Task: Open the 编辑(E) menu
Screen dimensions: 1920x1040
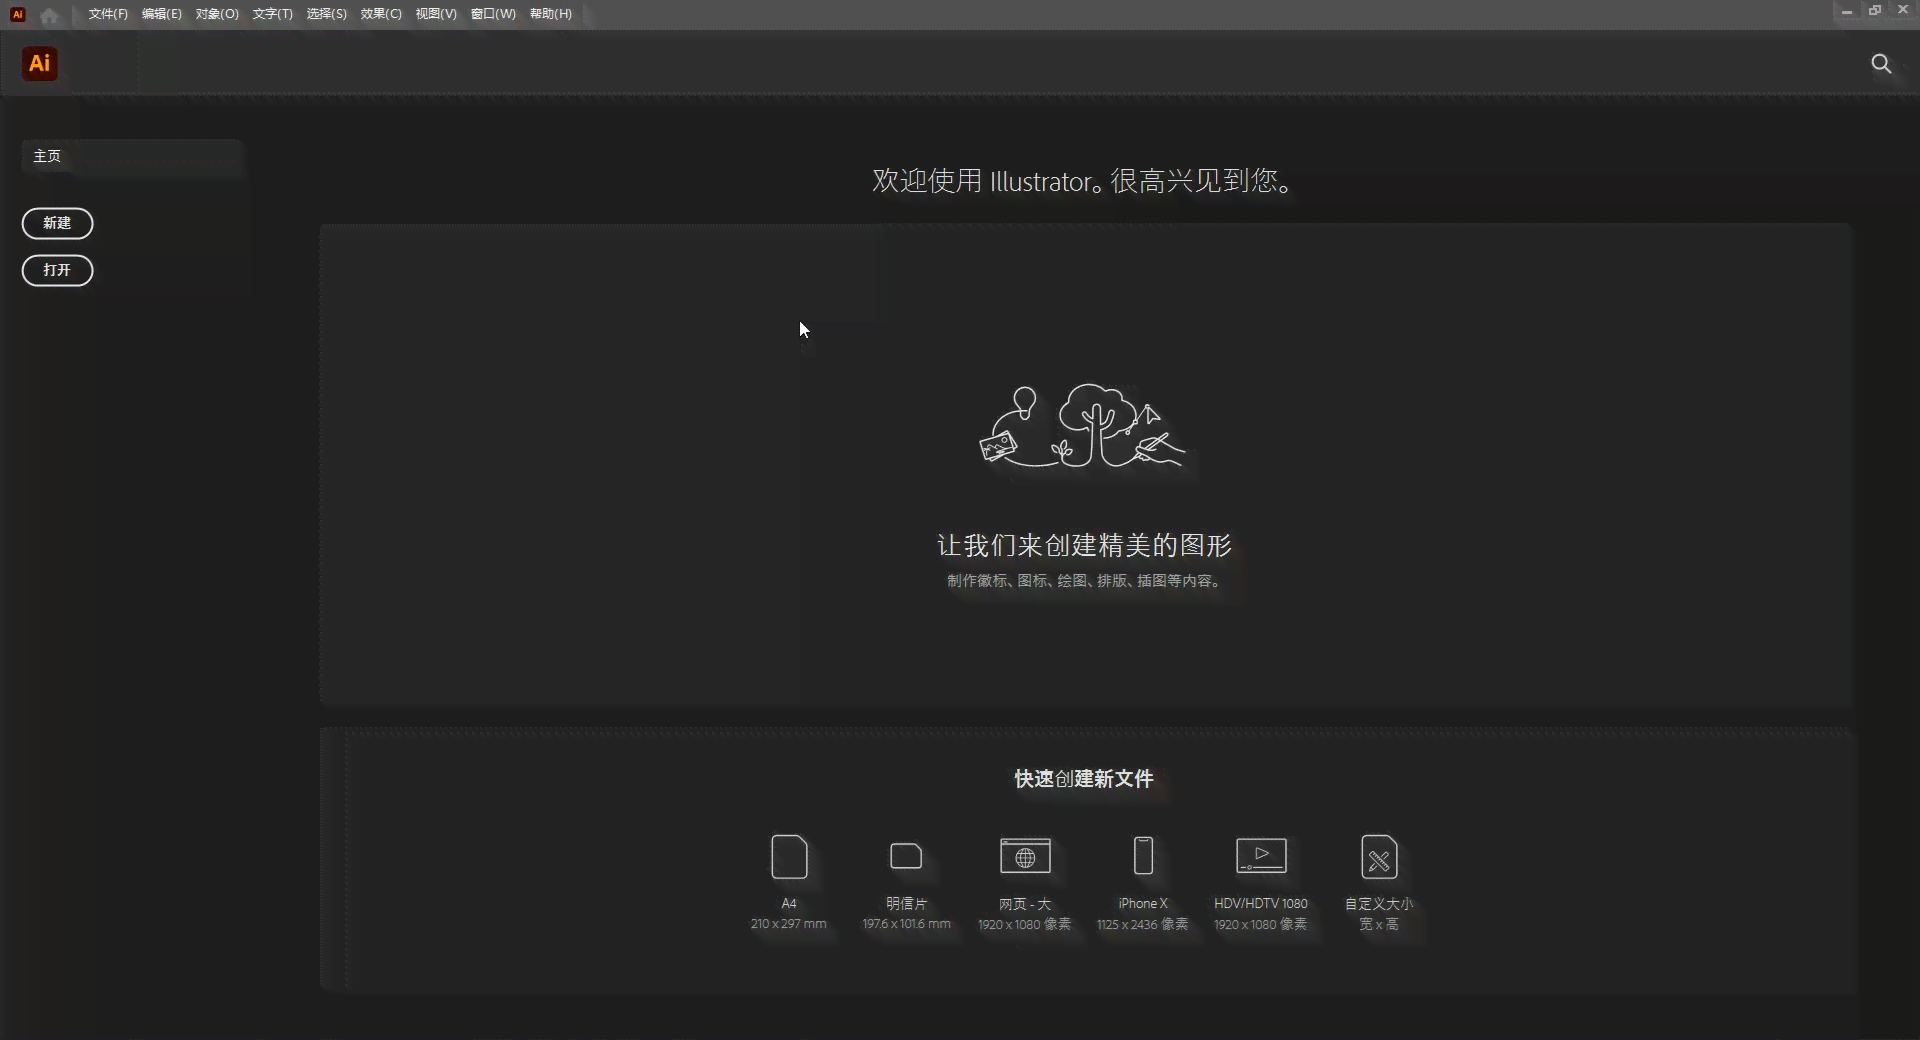Action: (162, 14)
